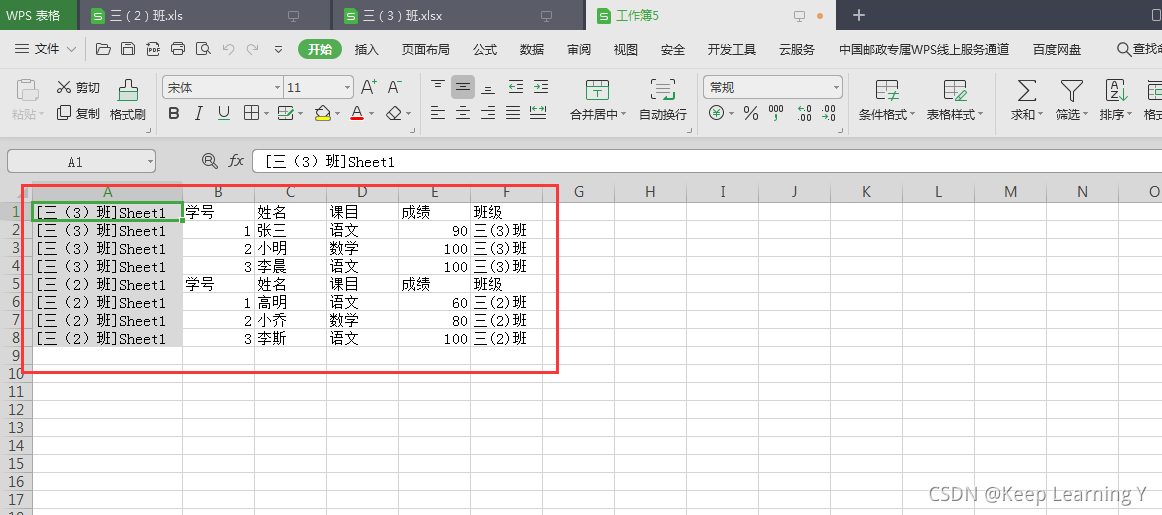1162x515 pixels.
Task: Expand Merge and Center (合并居中) dropdown
Action: pyautogui.click(x=623, y=115)
